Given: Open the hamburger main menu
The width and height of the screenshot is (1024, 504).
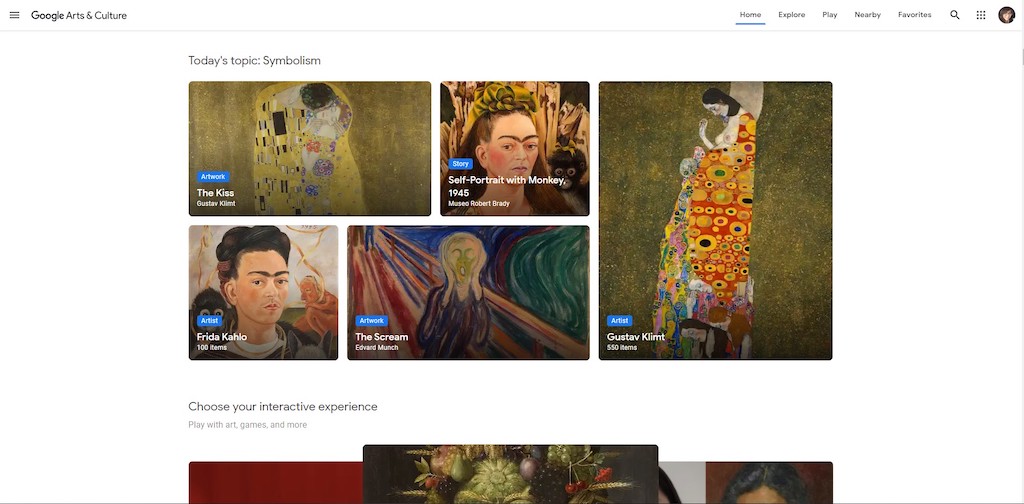Looking at the screenshot, I should click(x=14, y=15).
